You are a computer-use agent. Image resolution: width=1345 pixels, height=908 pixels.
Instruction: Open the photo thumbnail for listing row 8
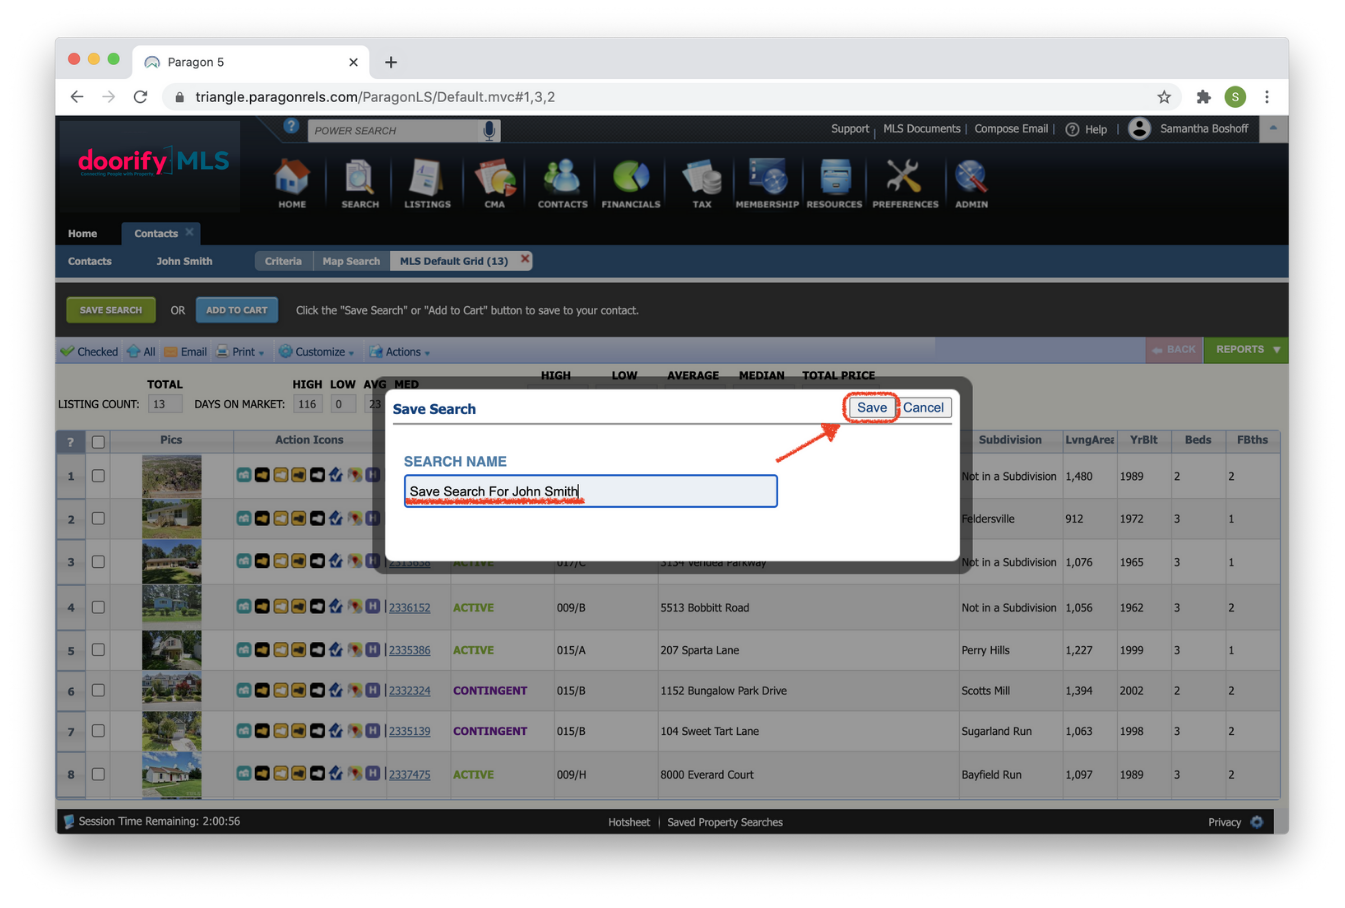[x=171, y=774]
